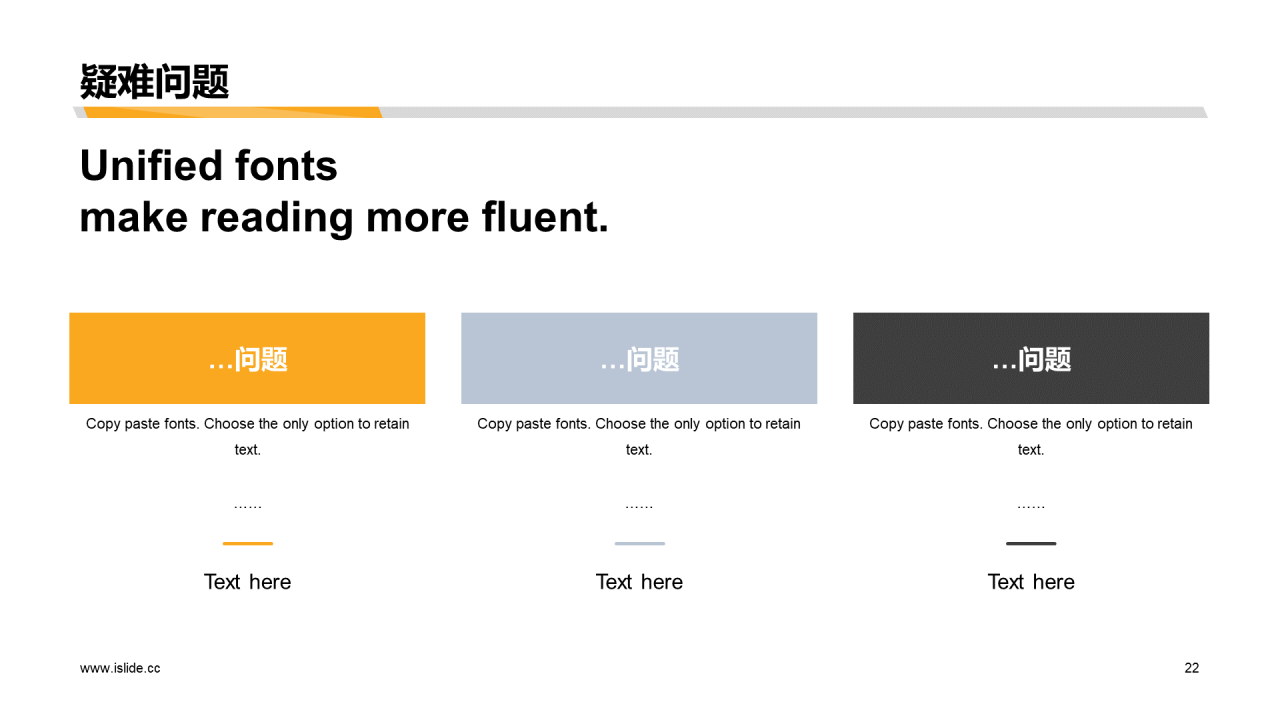This screenshot has width=1280, height=720.
Task: Click the slide title 疑难问题
Action: point(155,82)
